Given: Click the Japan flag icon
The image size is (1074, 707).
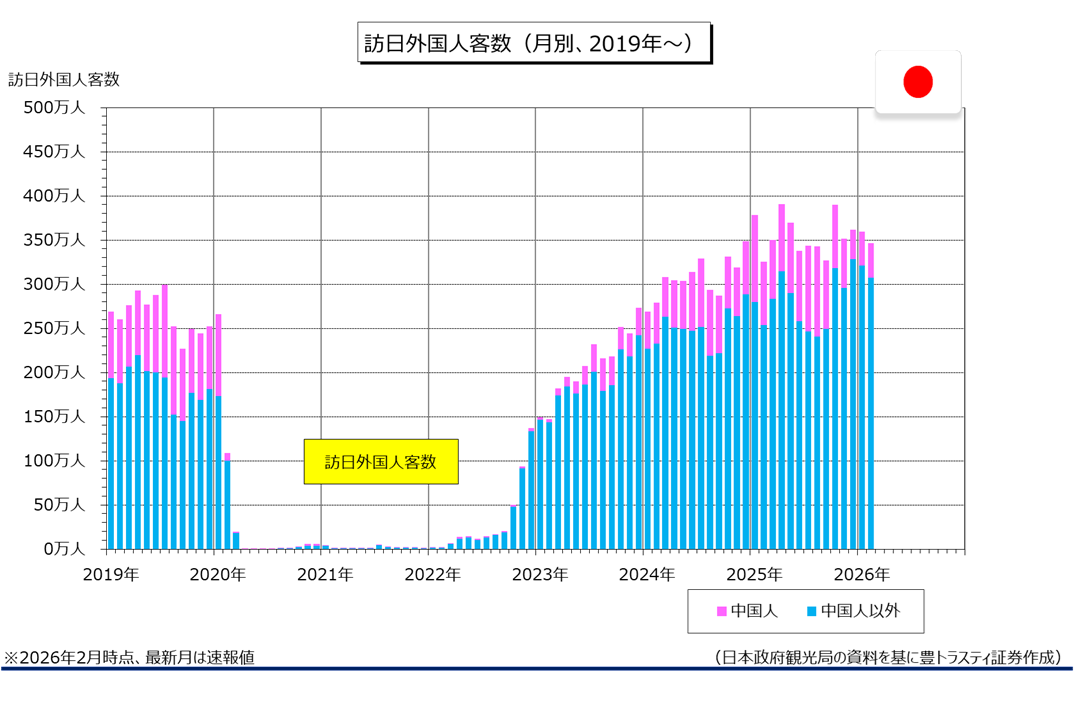Looking at the screenshot, I should click(x=918, y=81).
